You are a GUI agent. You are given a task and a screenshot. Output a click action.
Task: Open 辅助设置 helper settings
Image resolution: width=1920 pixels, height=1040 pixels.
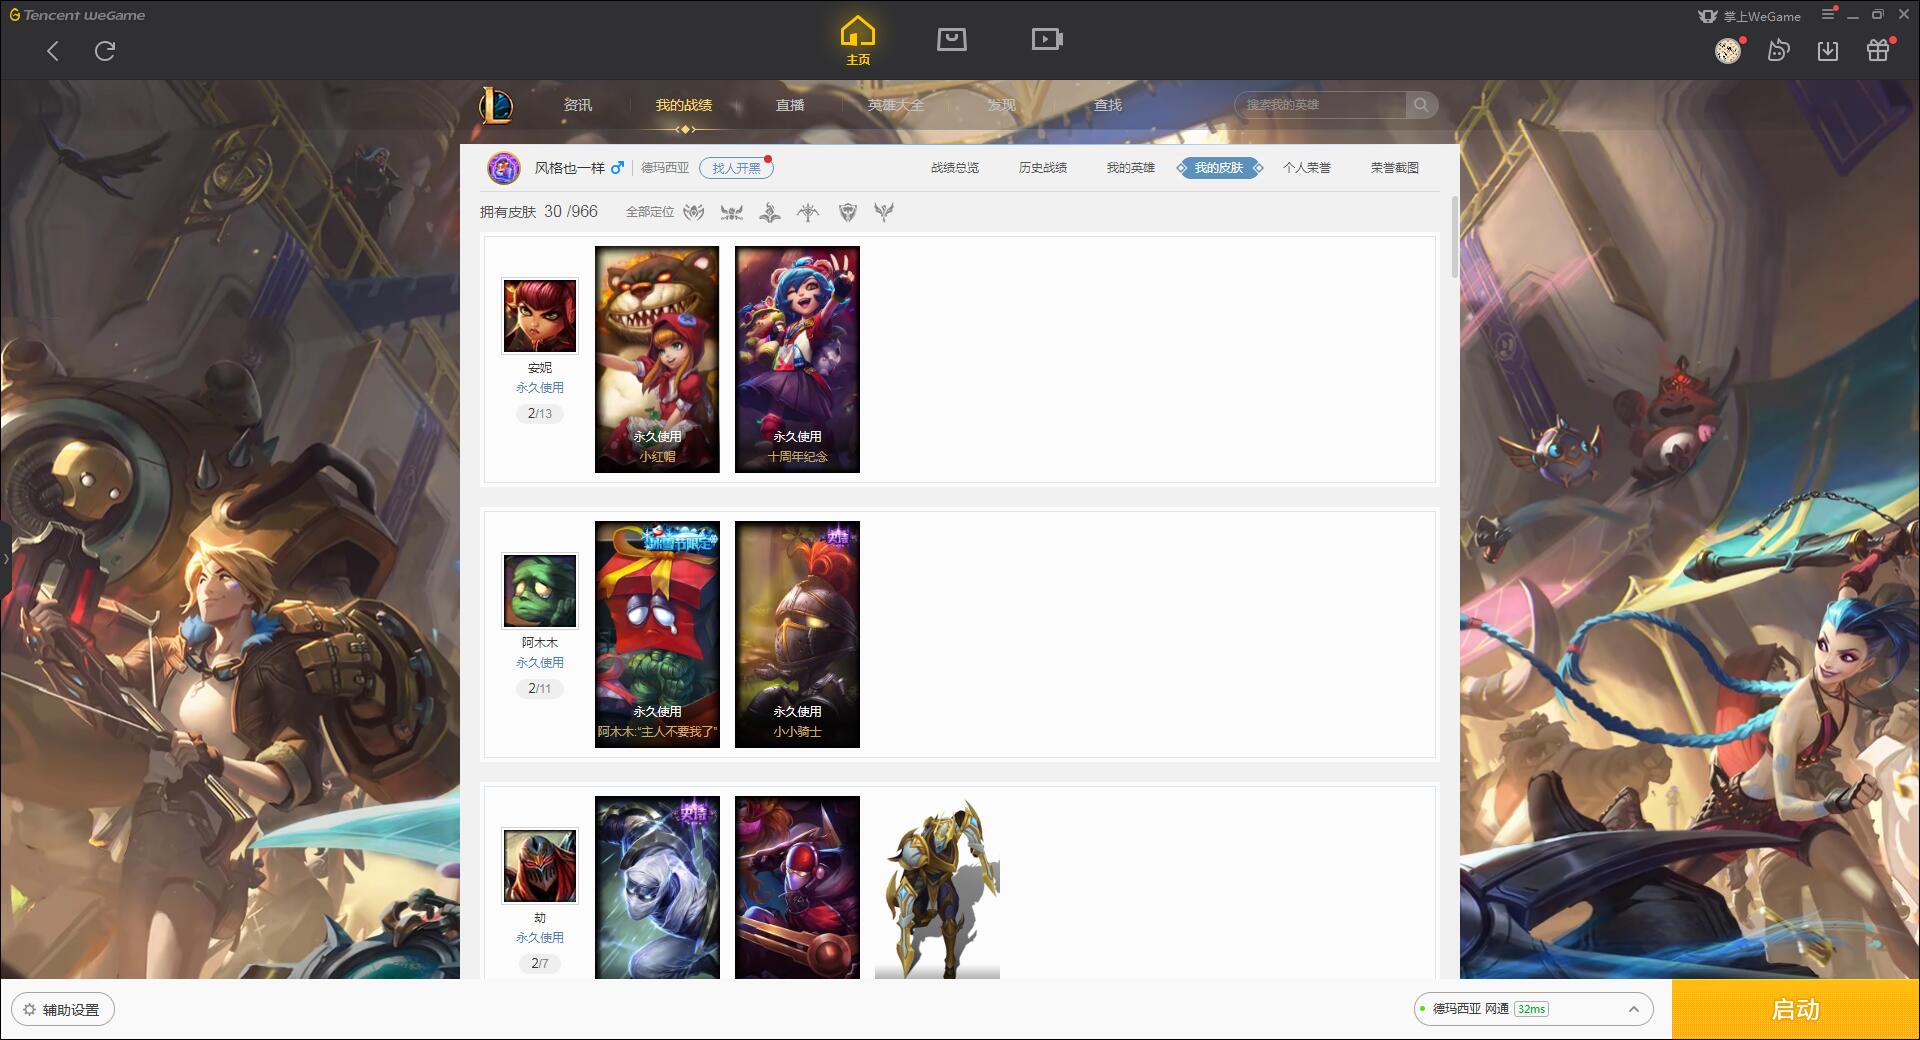[63, 1009]
